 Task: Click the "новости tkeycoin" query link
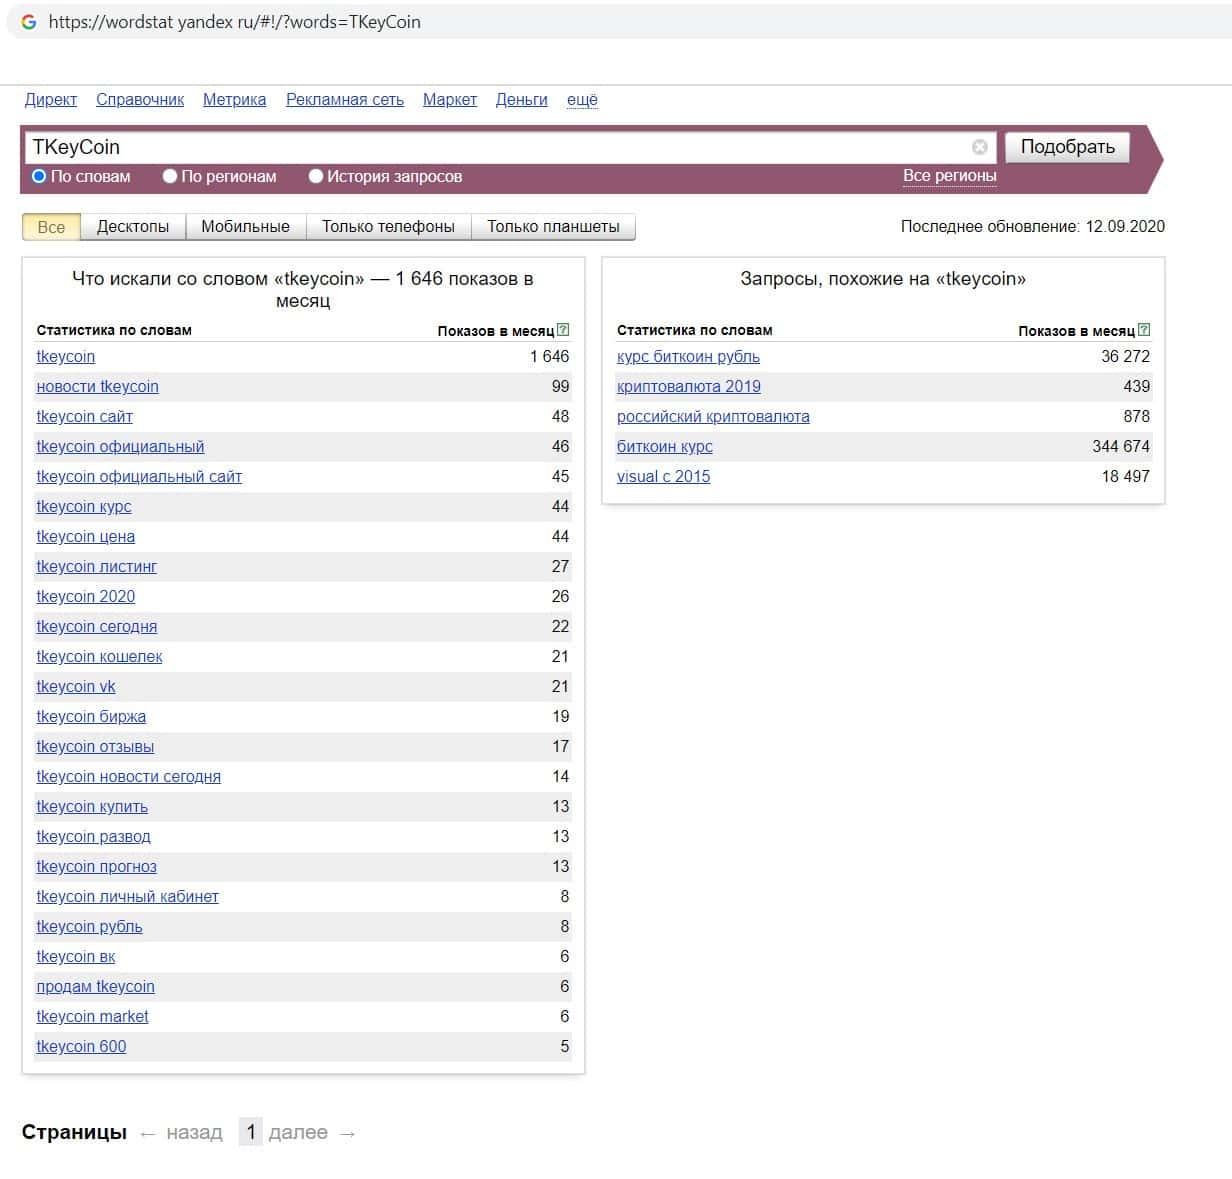point(97,387)
